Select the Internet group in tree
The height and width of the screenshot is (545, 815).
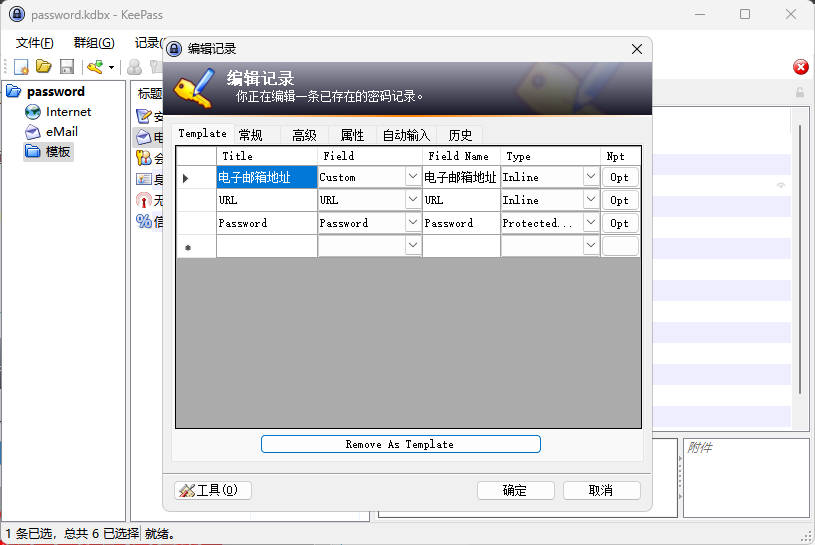[67, 112]
